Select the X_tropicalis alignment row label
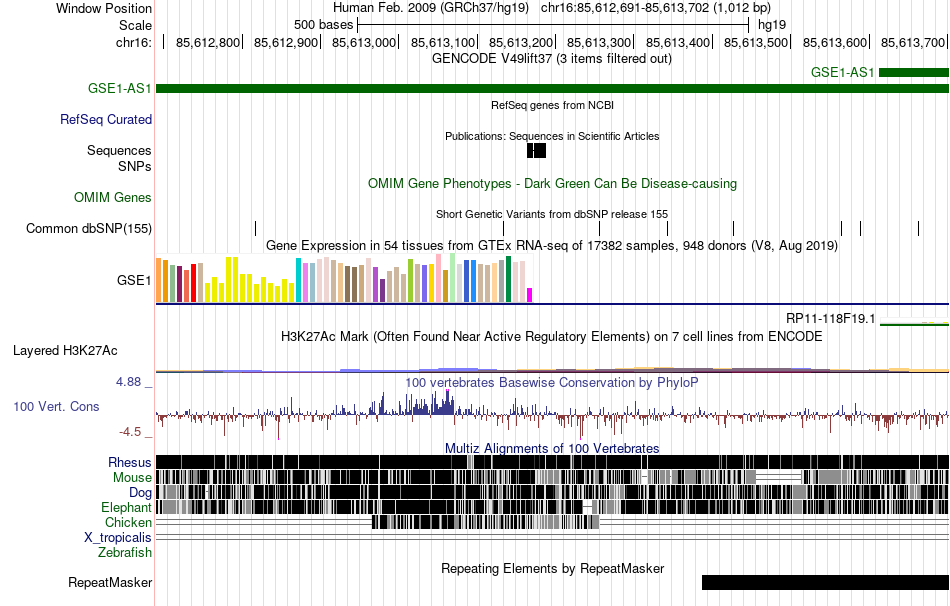 click(118, 538)
